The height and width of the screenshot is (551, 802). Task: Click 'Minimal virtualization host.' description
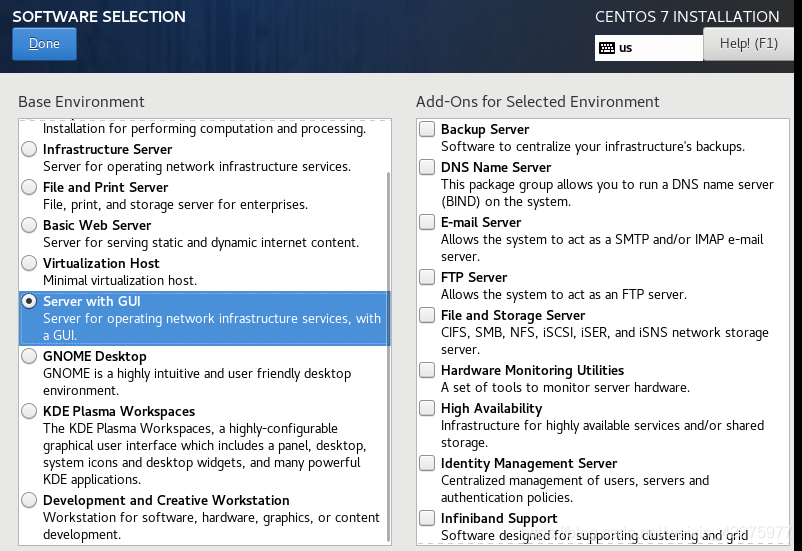point(120,280)
